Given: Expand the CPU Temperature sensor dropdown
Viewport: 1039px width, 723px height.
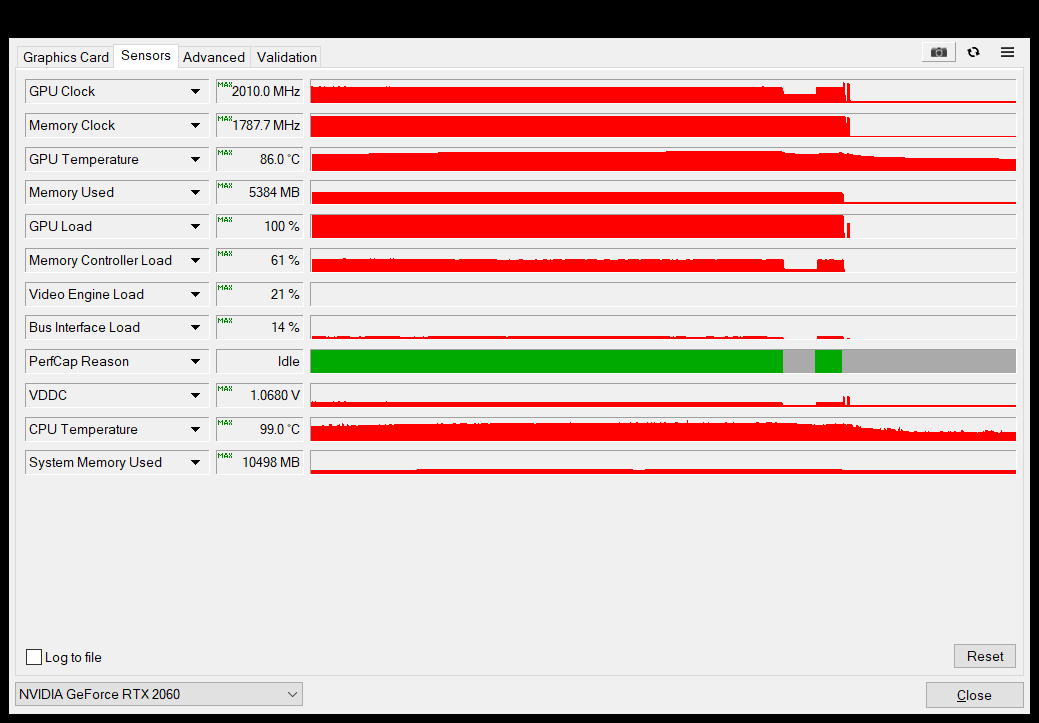Looking at the screenshot, I should 117,429.
